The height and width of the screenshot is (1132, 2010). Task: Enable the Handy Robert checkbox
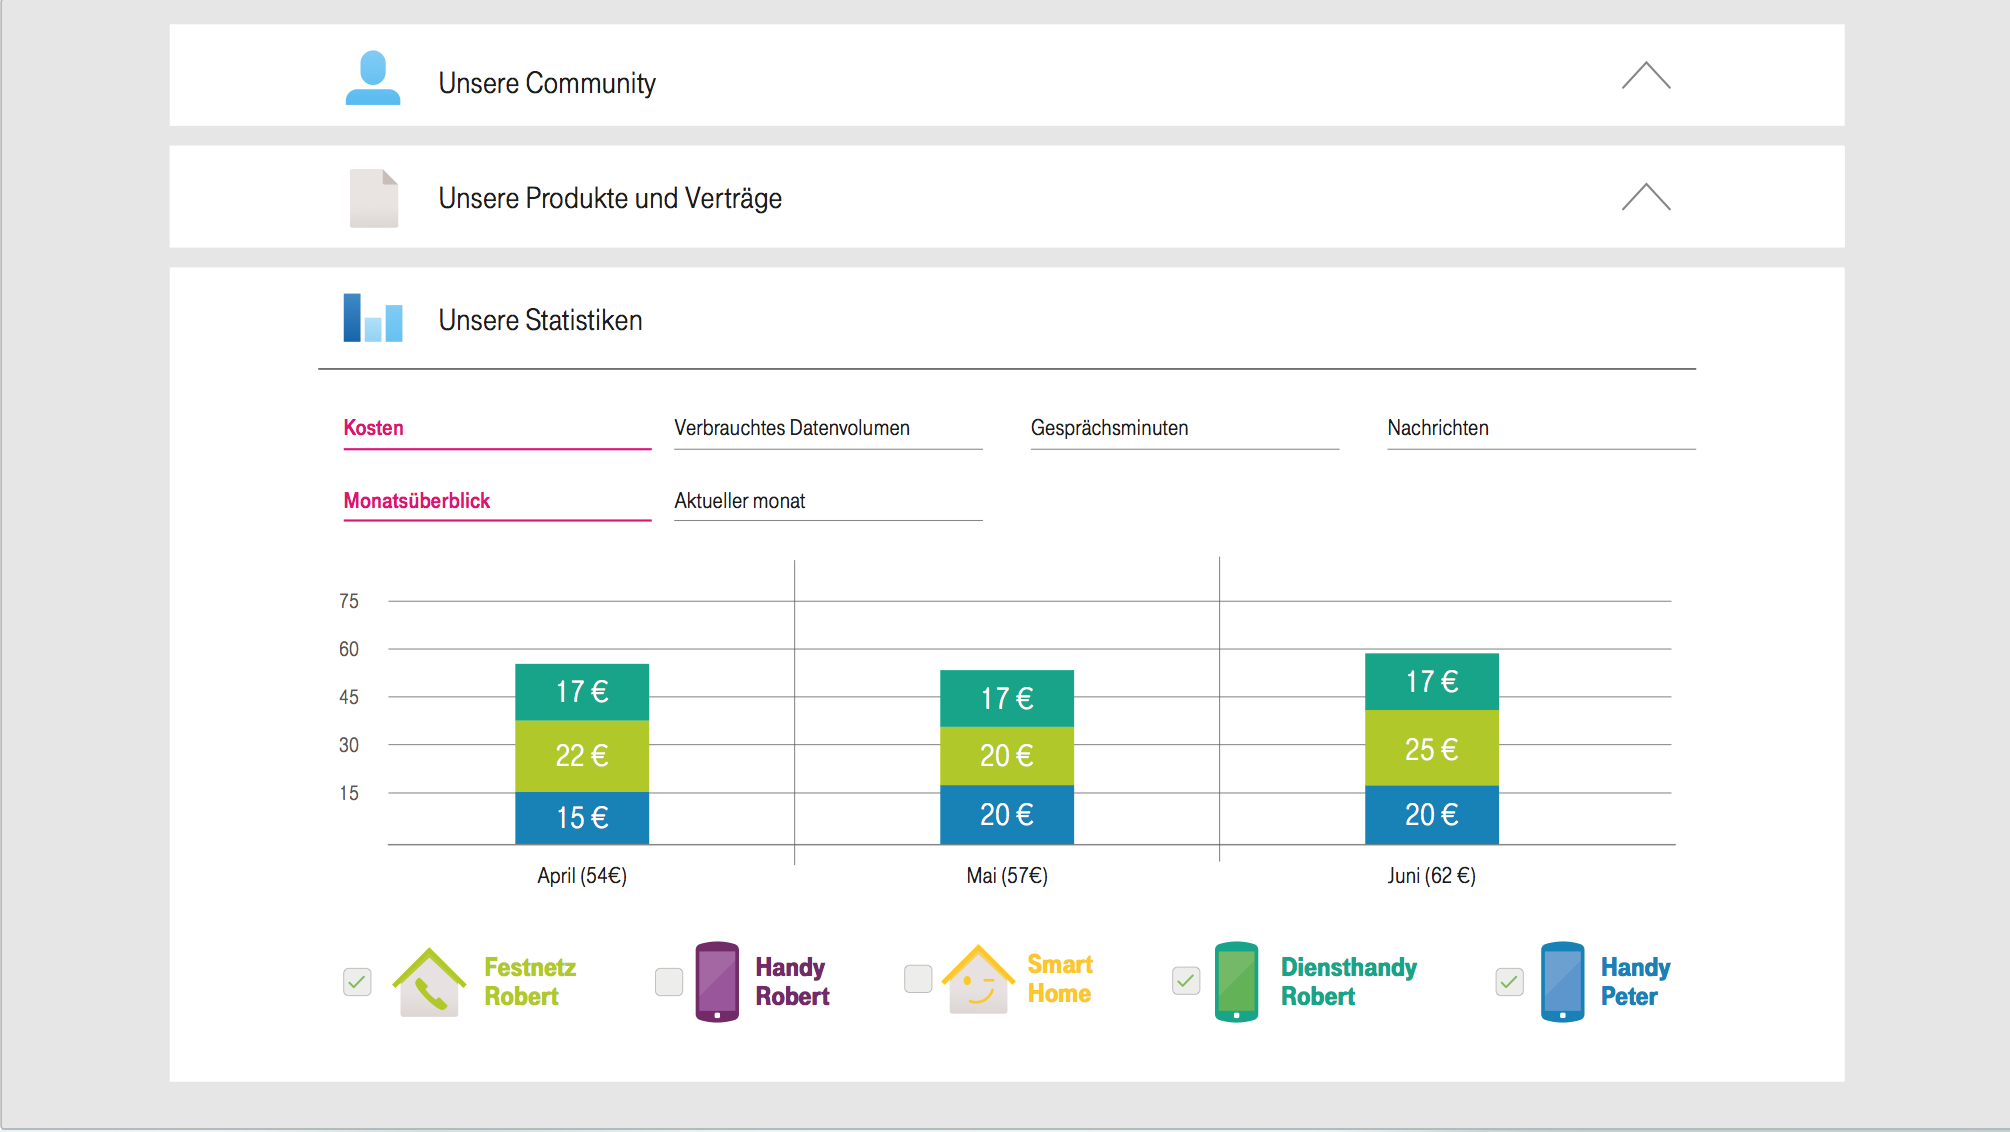(669, 982)
